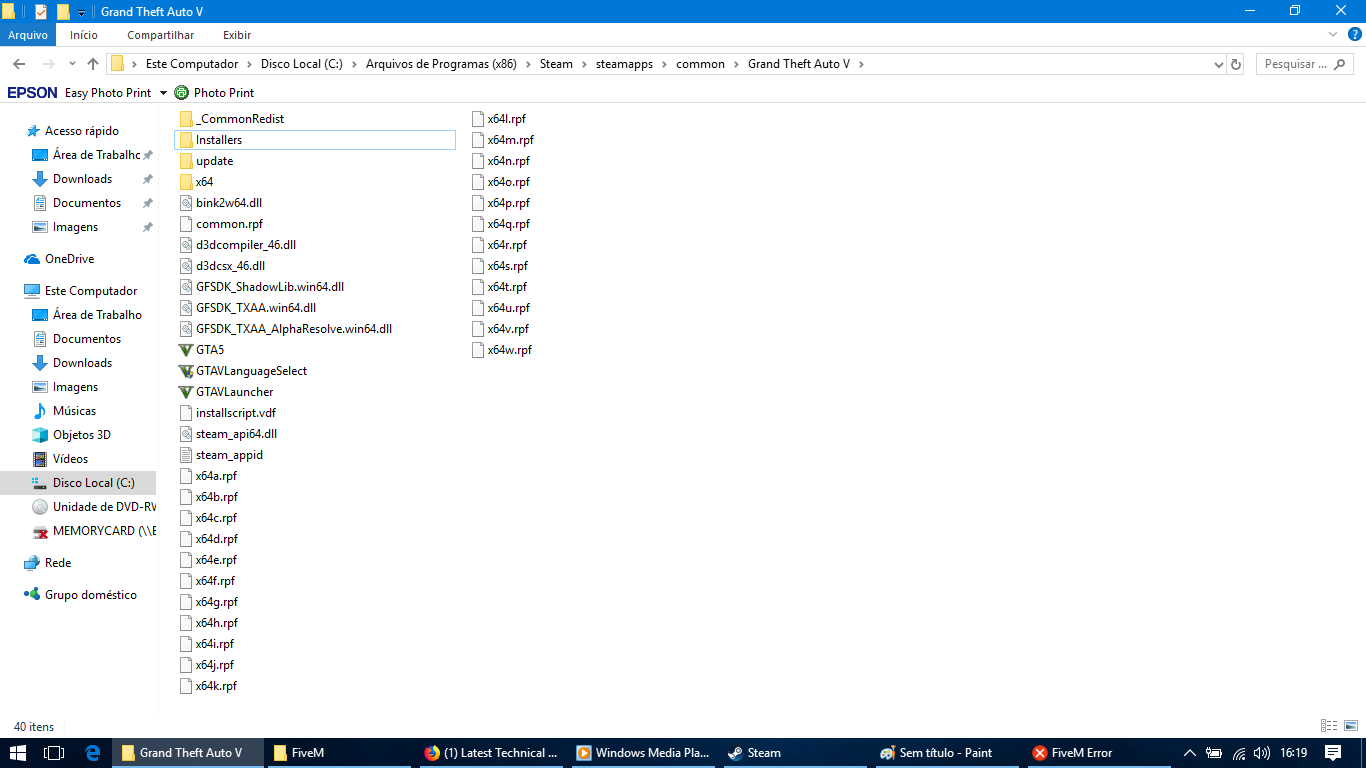Click the Photo Print toolbar icon
The image size is (1366, 768).
[181, 92]
